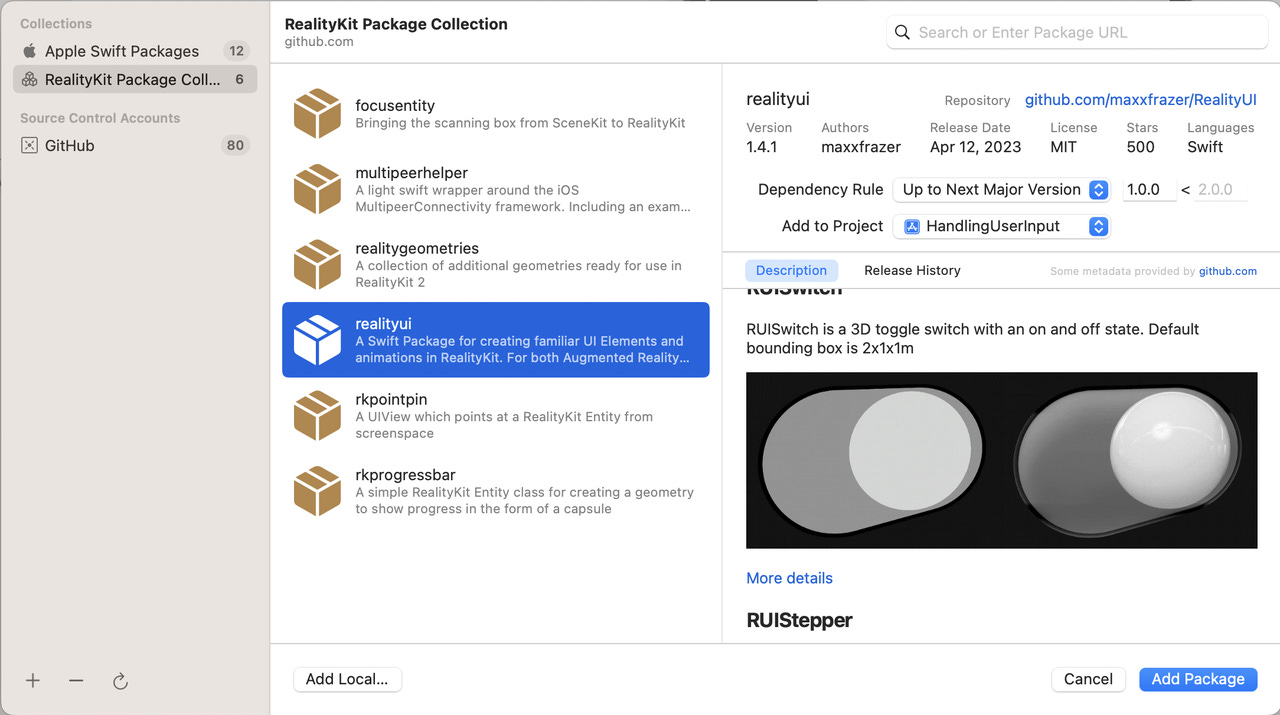
Task: Select the rkpointpin package title
Action: click(x=391, y=399)
